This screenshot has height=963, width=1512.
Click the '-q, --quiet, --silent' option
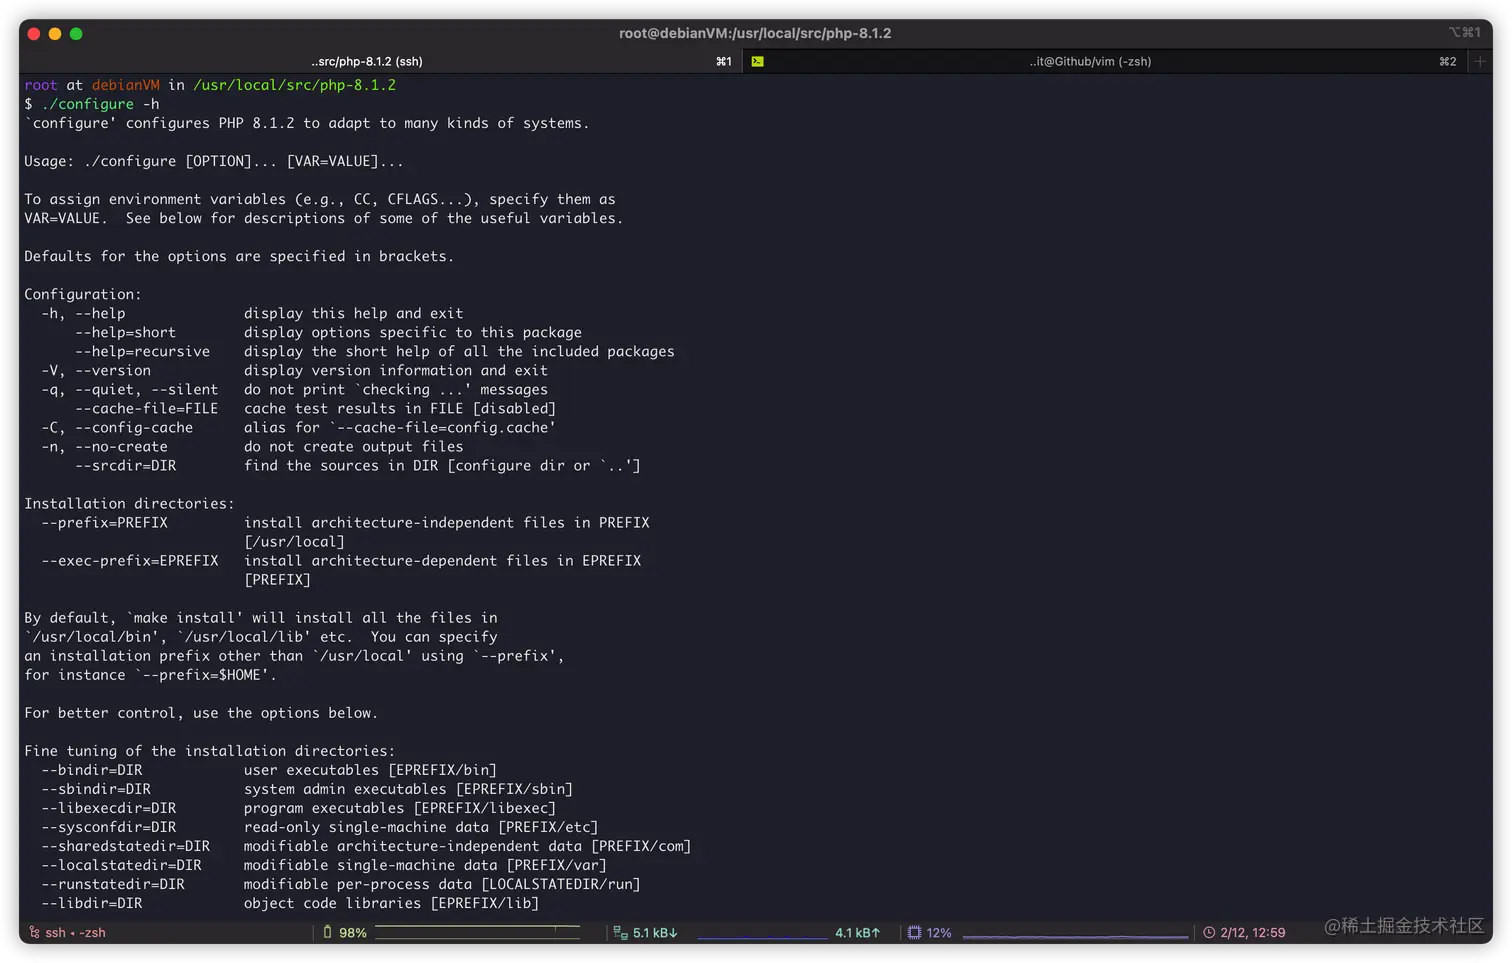[130, 389]
